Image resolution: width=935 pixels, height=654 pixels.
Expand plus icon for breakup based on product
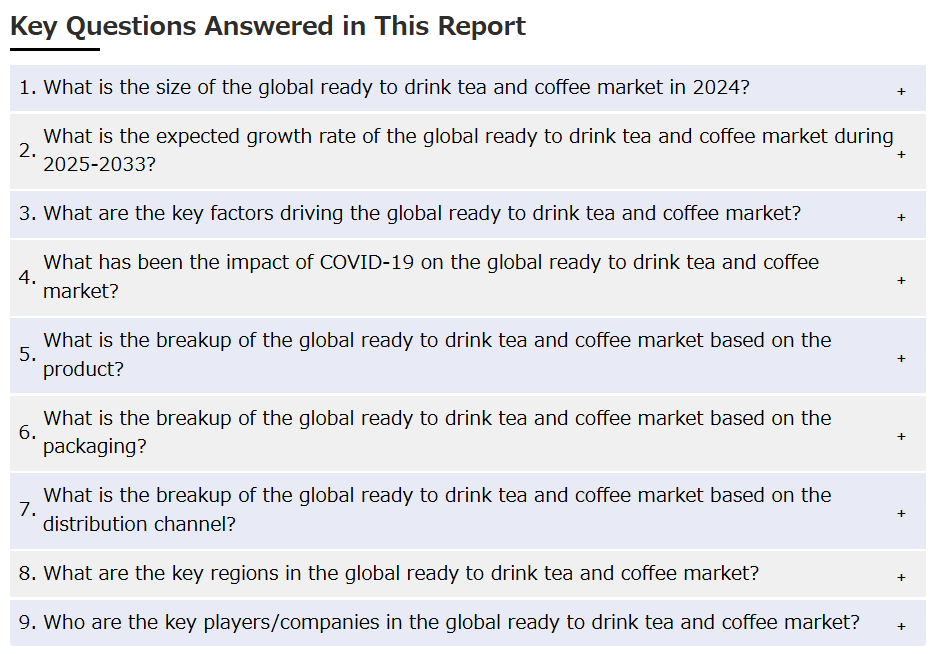coord(901,358)
